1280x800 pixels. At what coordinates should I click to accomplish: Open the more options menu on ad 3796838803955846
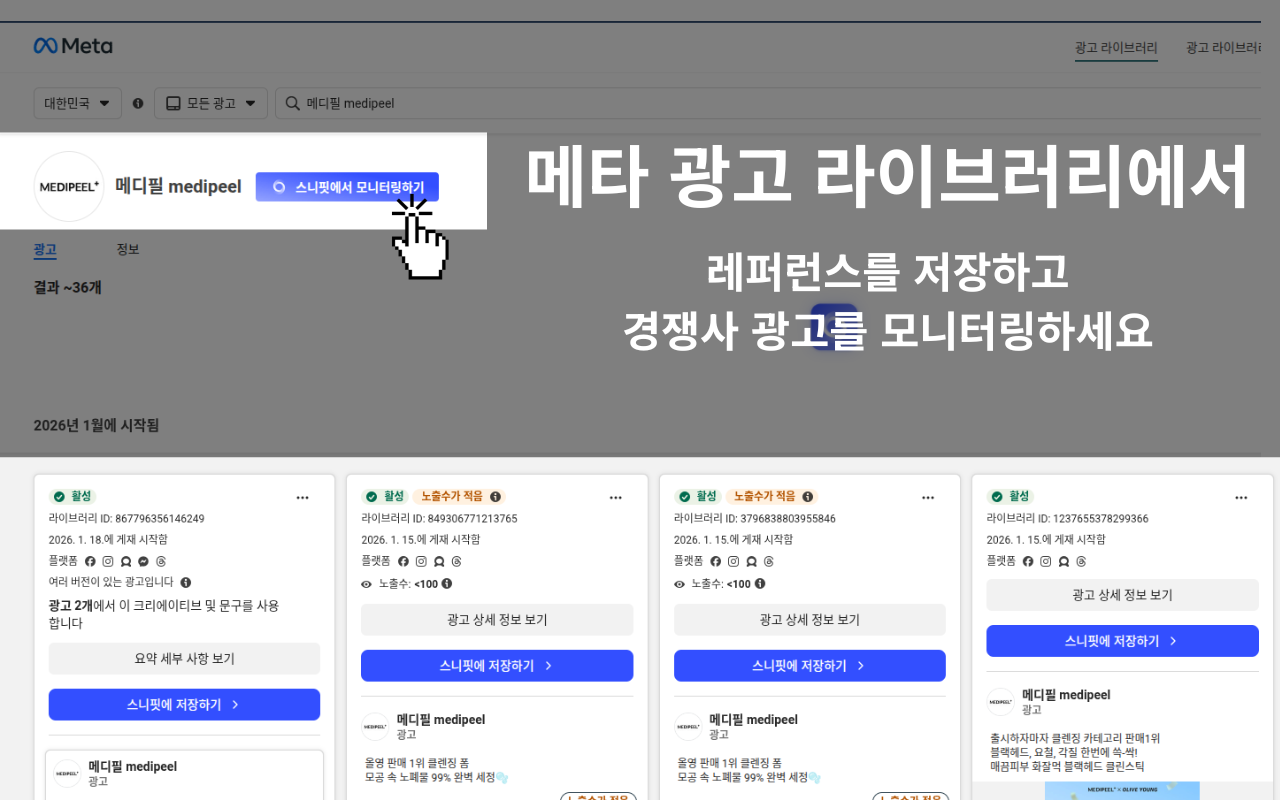coord(928,497)
